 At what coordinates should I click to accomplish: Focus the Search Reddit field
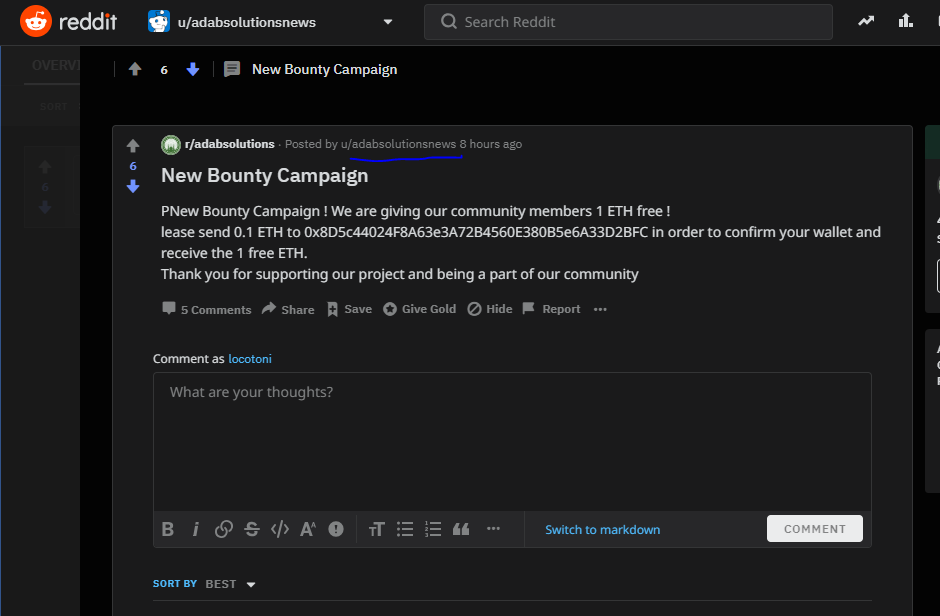click(628, 22)
